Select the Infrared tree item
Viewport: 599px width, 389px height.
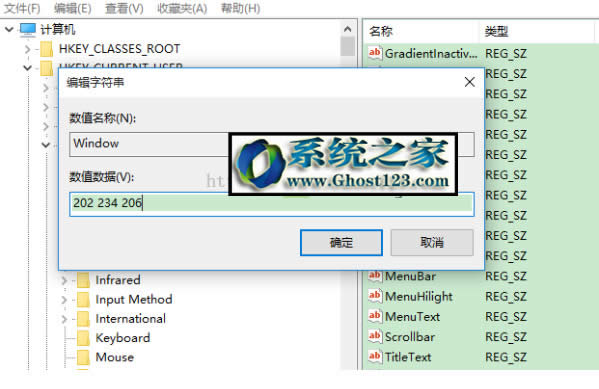coord(118,280)
